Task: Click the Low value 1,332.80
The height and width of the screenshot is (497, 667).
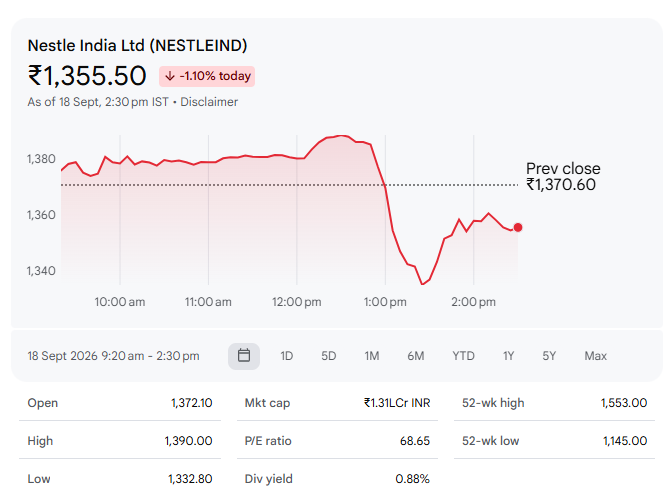Action: (x=190, y=479)
